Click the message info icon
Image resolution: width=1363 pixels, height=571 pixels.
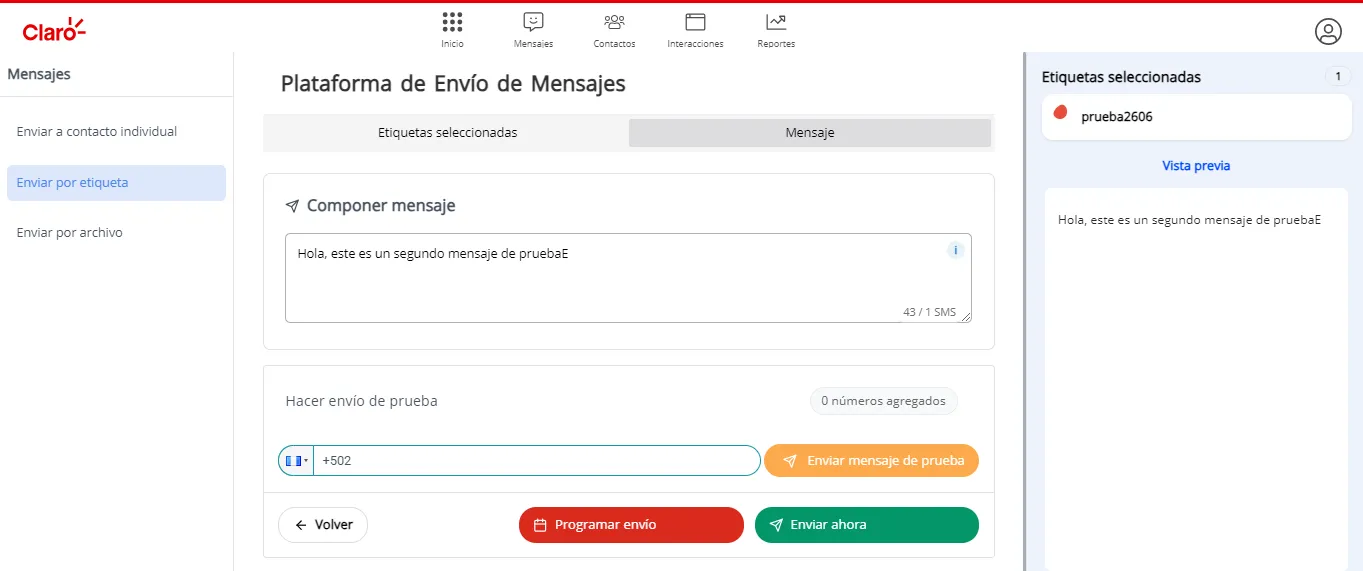pyautogui.click(x=955, y=251)
